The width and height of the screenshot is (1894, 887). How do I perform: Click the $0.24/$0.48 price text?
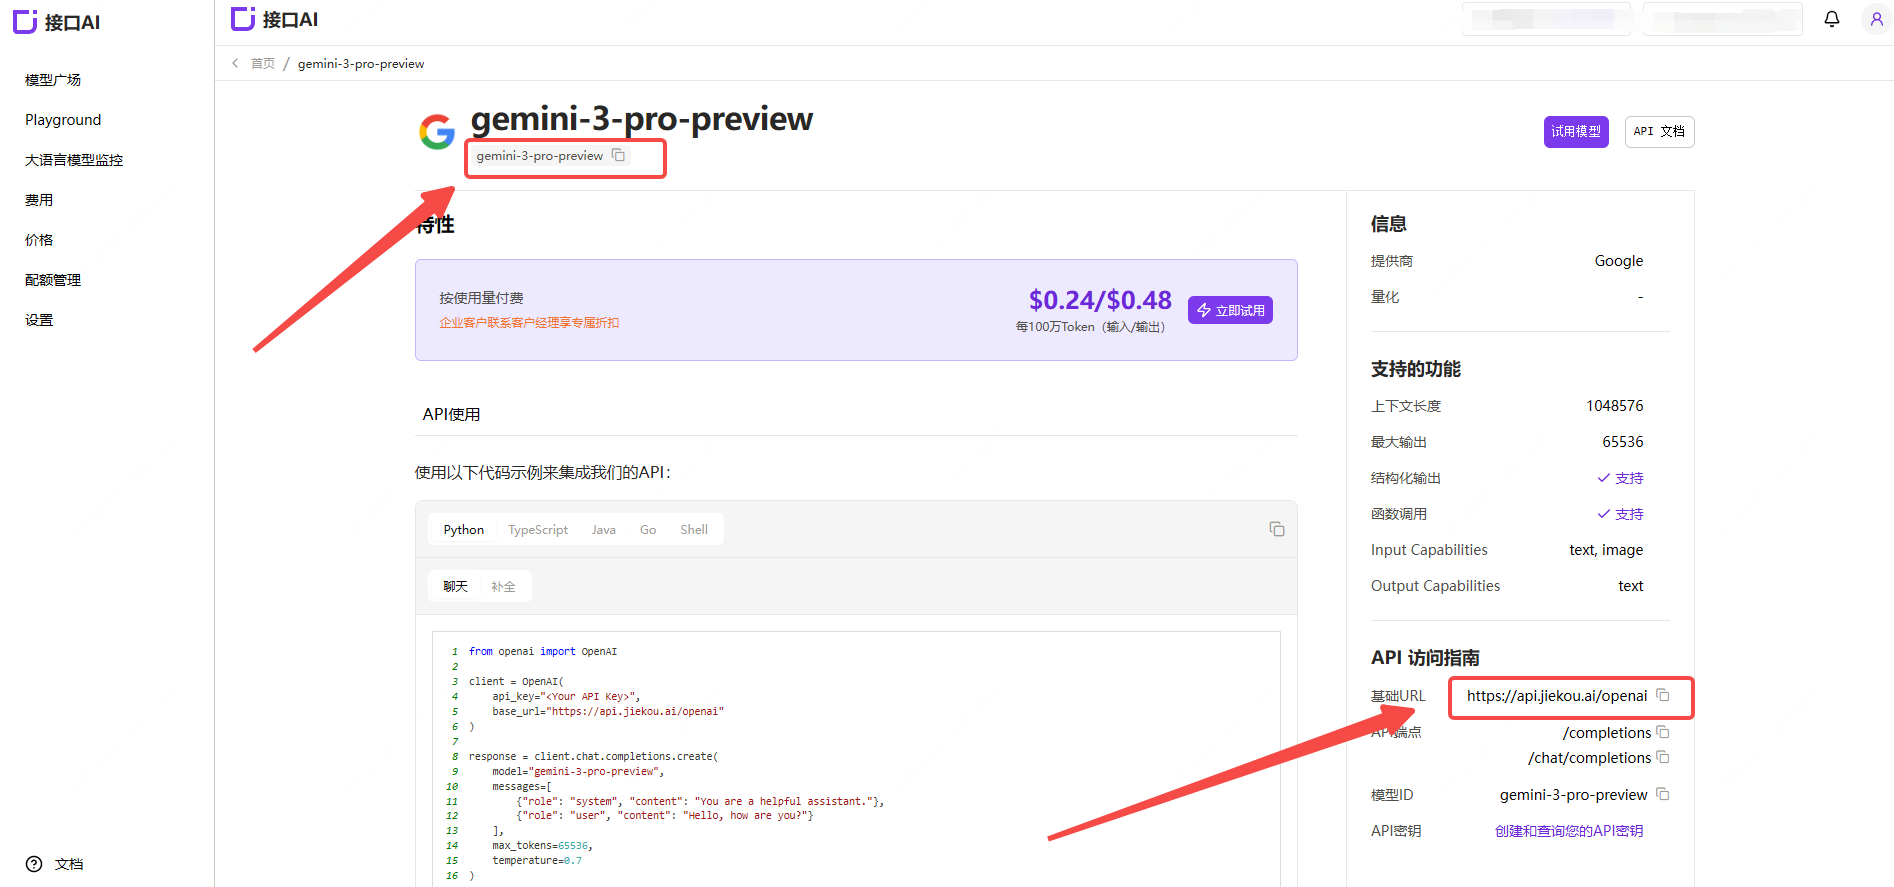click(1100, 300)
